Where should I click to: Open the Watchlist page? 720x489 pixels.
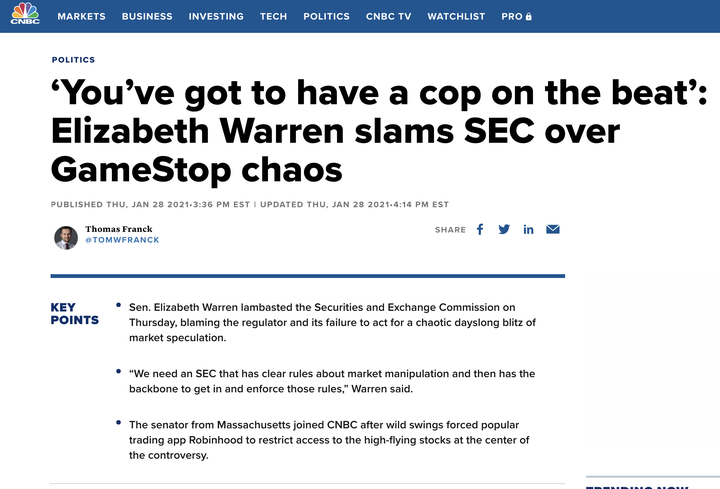[456, 17]
